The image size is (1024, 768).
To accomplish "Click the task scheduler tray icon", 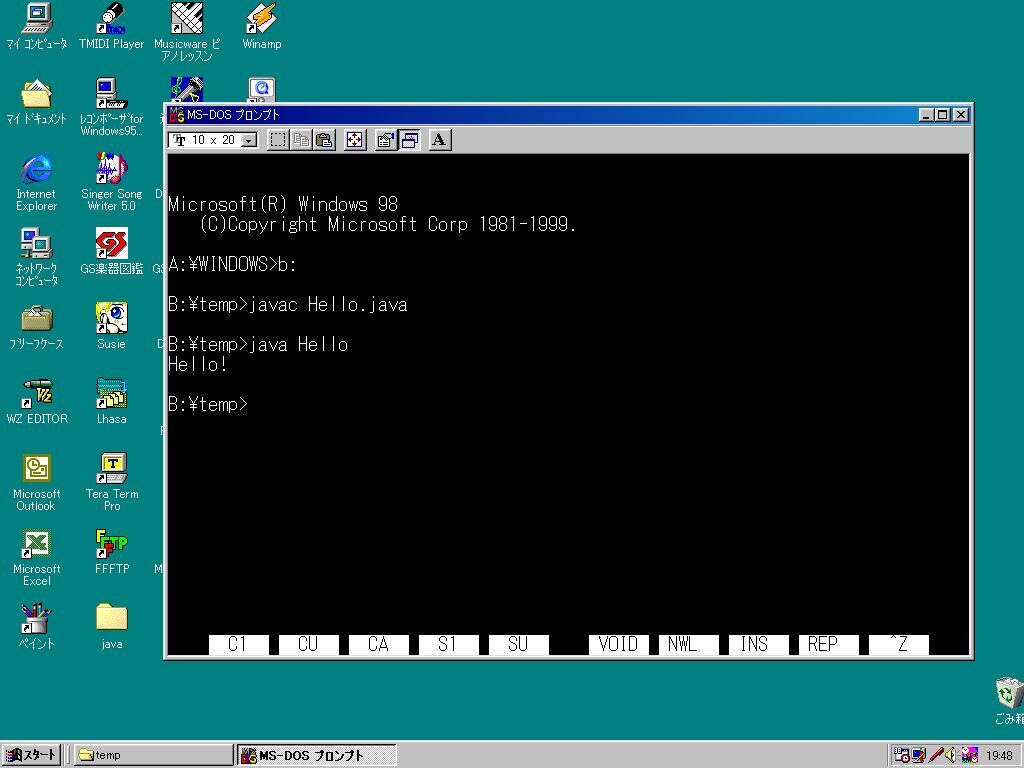I will point(902,755).
